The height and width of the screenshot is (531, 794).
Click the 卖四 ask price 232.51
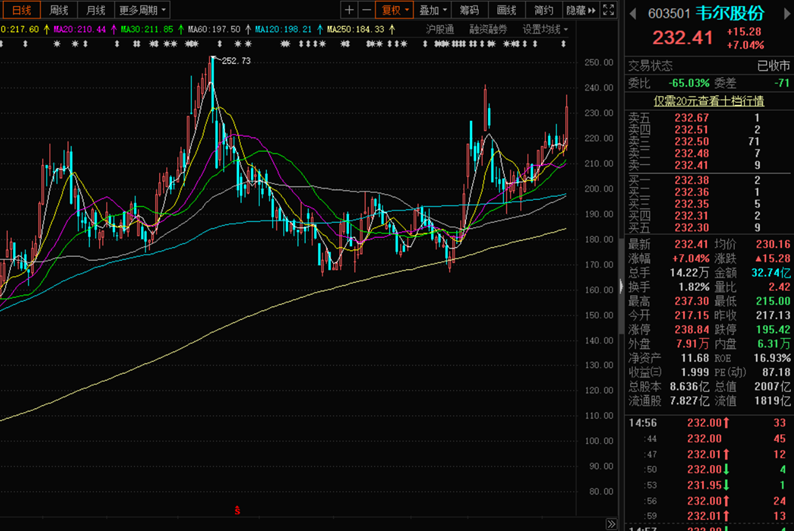[691, 130]
